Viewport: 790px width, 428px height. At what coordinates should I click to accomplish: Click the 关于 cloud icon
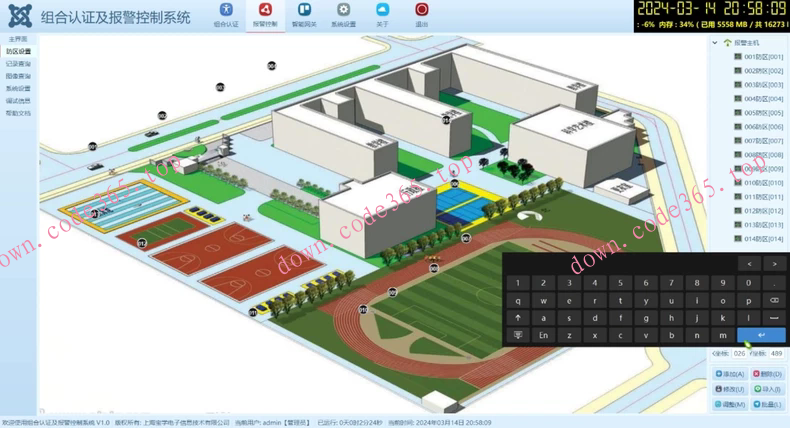click(x=382, y=10)
